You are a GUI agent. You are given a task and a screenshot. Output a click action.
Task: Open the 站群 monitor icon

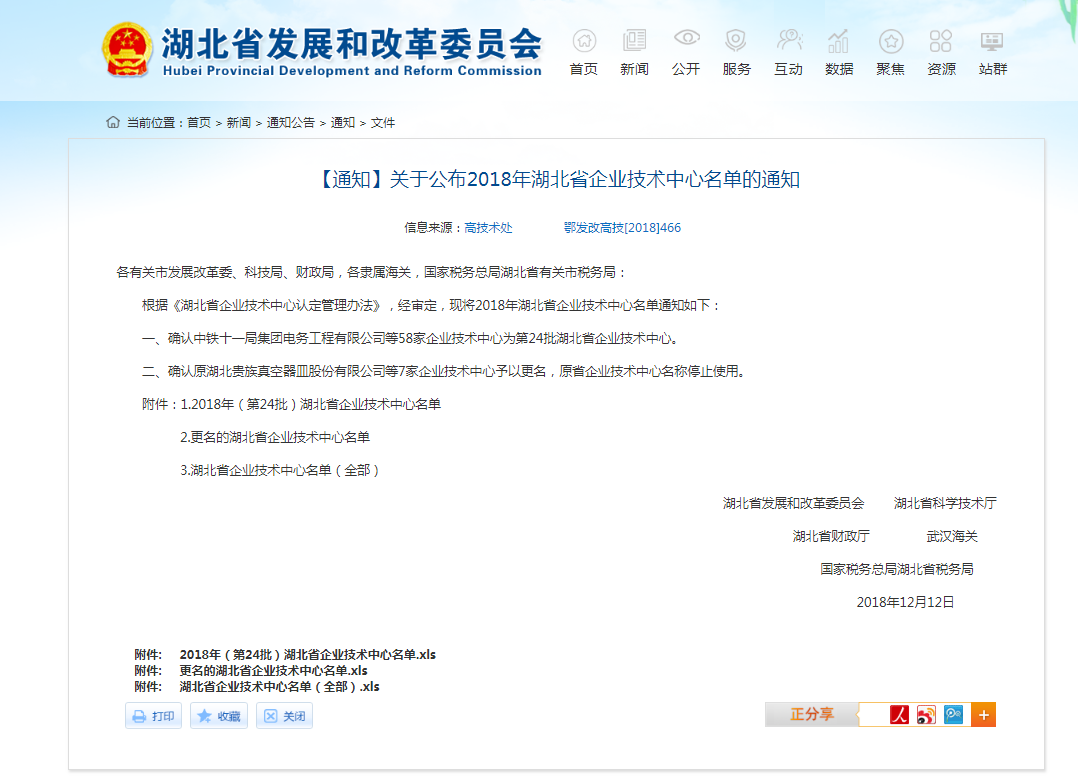point(992,41)
